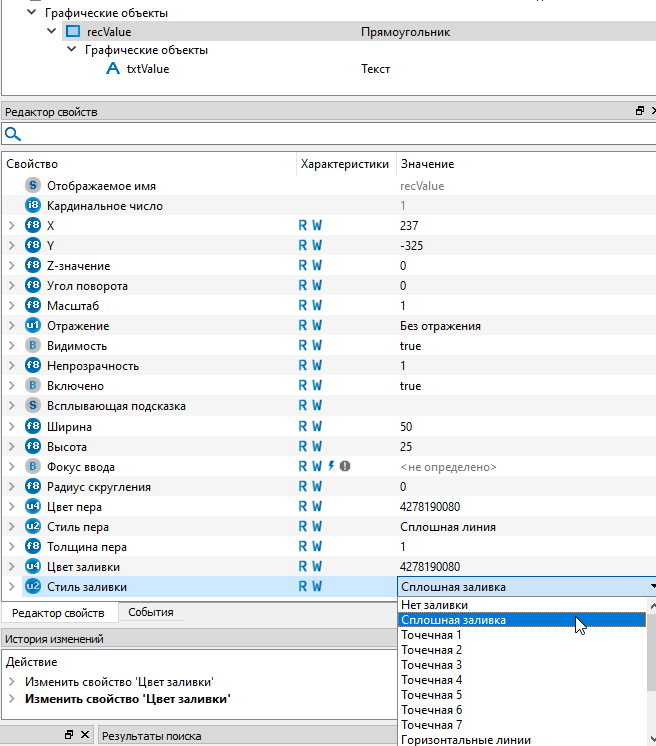The image size is (656, 746).
Task: Click the Цвет заливки value 4278190080
Action: [429, 566]
